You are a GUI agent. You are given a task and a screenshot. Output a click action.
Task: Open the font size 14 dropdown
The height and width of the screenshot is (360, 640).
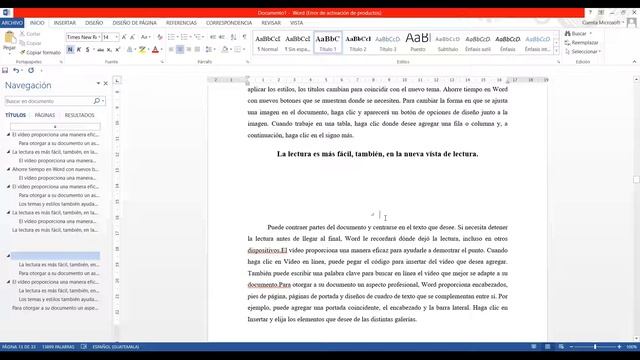117,37
